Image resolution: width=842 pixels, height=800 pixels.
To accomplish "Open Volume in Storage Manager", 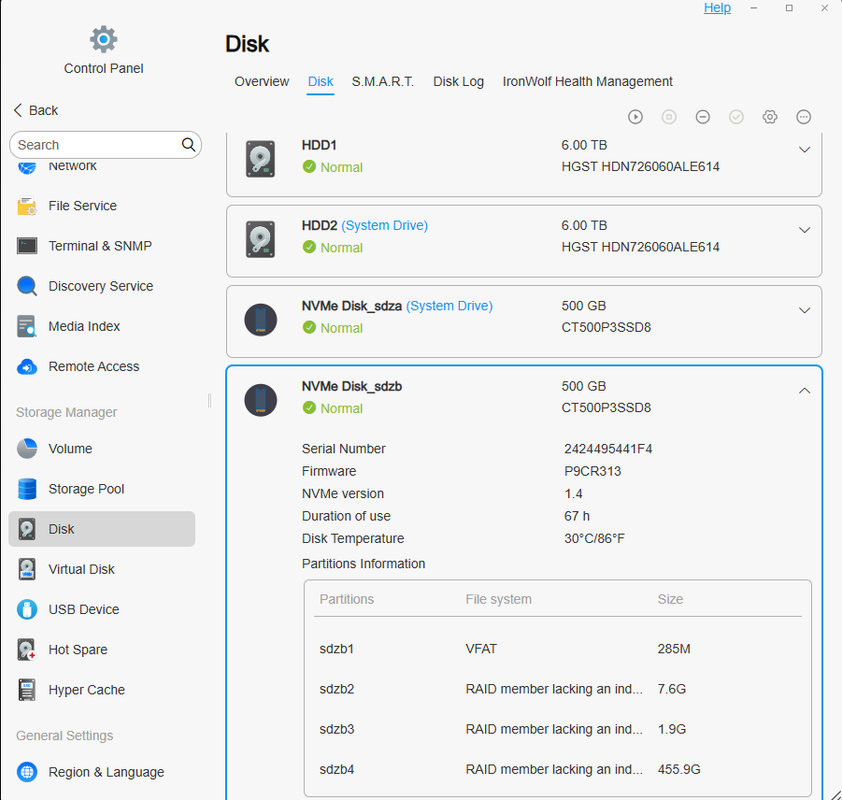I will 102,449.
